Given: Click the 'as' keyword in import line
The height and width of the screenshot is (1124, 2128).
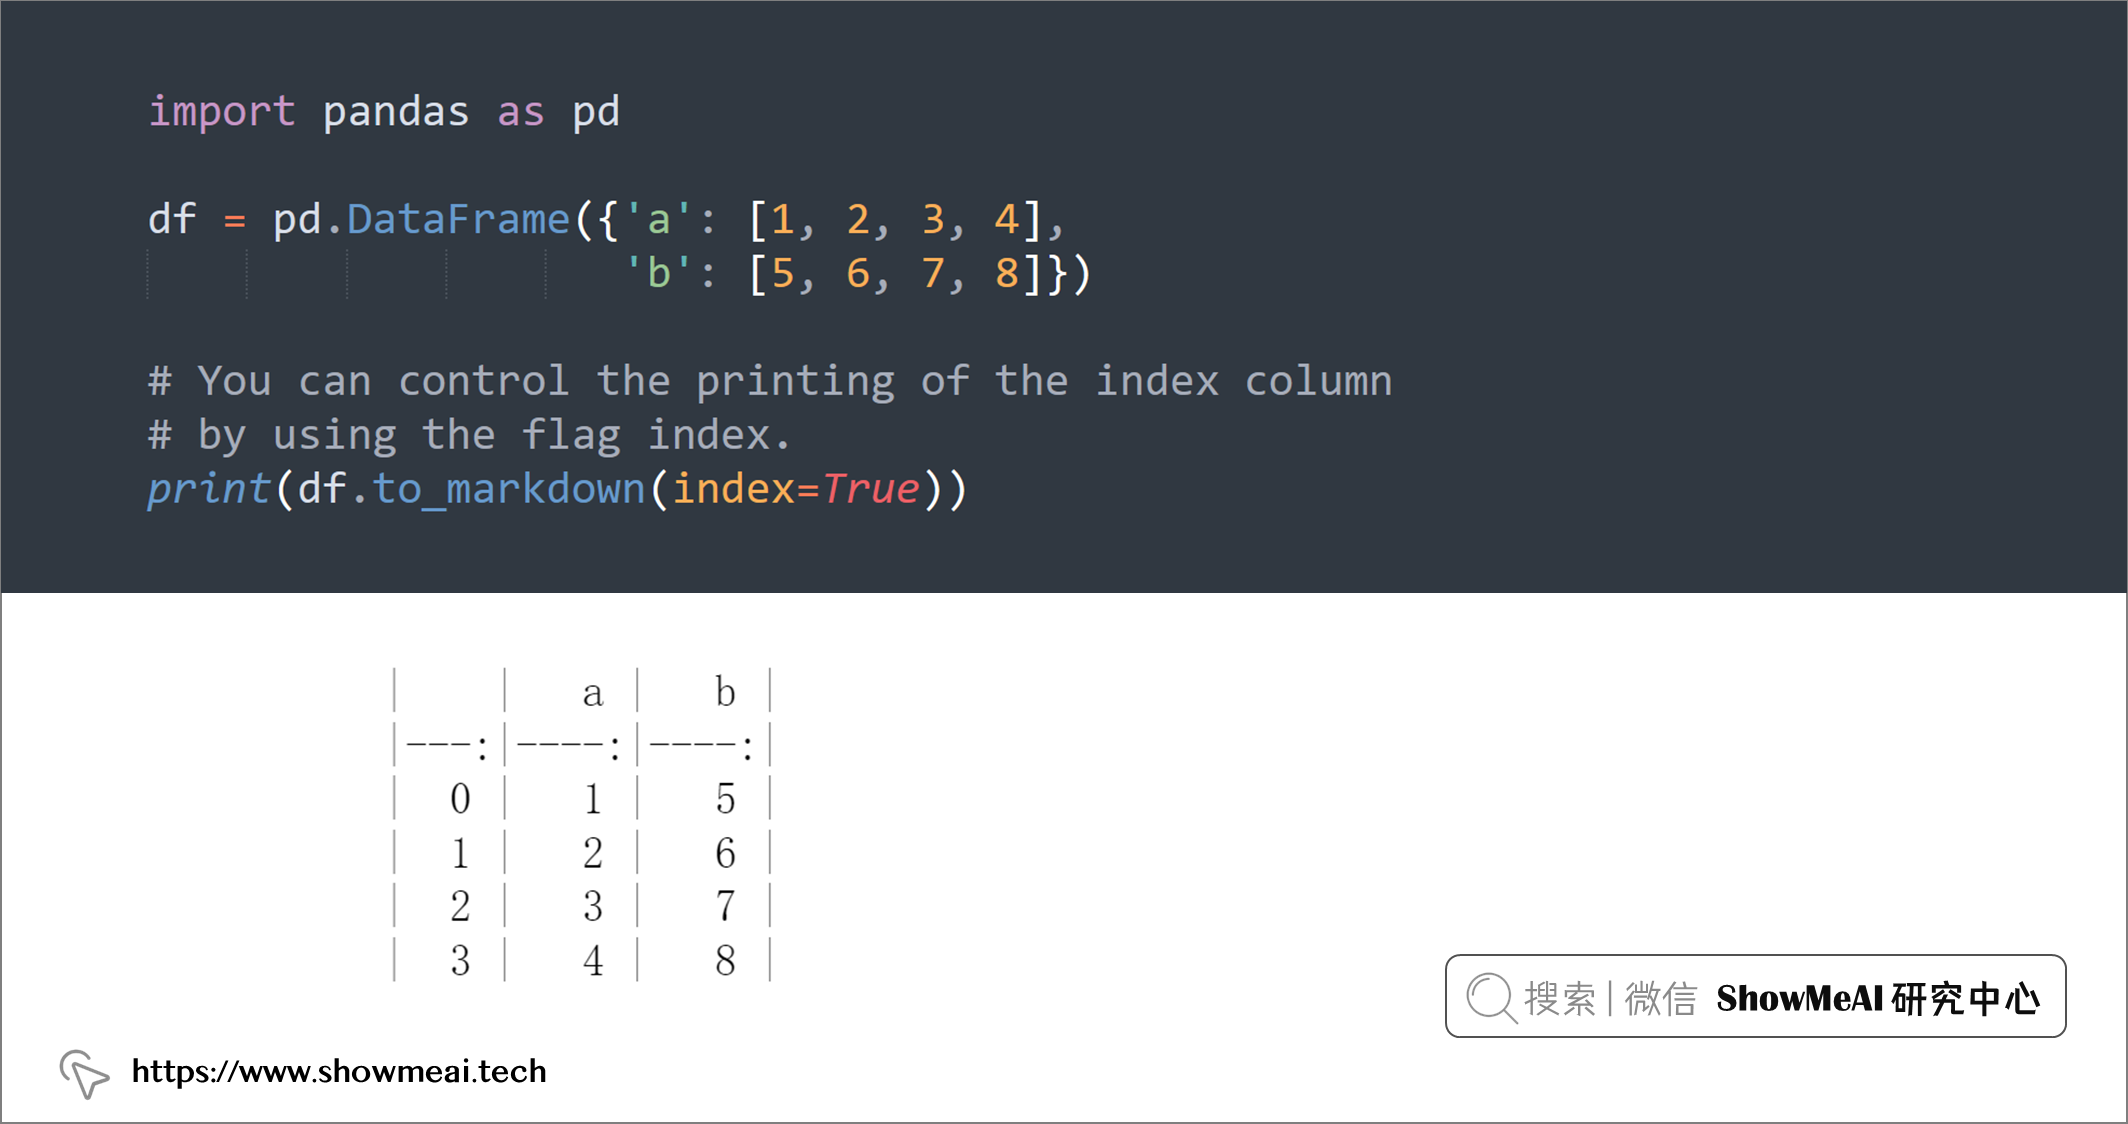Looking at the screenshot, I should [521, 112].
